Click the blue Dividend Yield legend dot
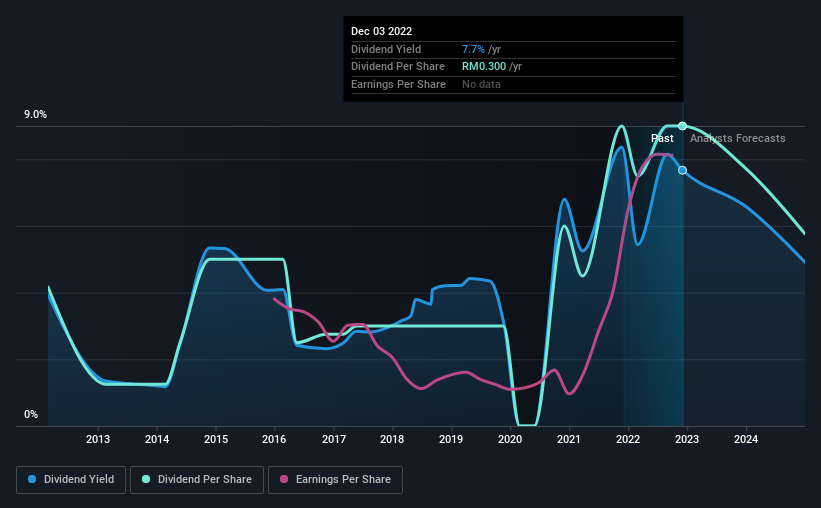 click(x=32, y=479)
